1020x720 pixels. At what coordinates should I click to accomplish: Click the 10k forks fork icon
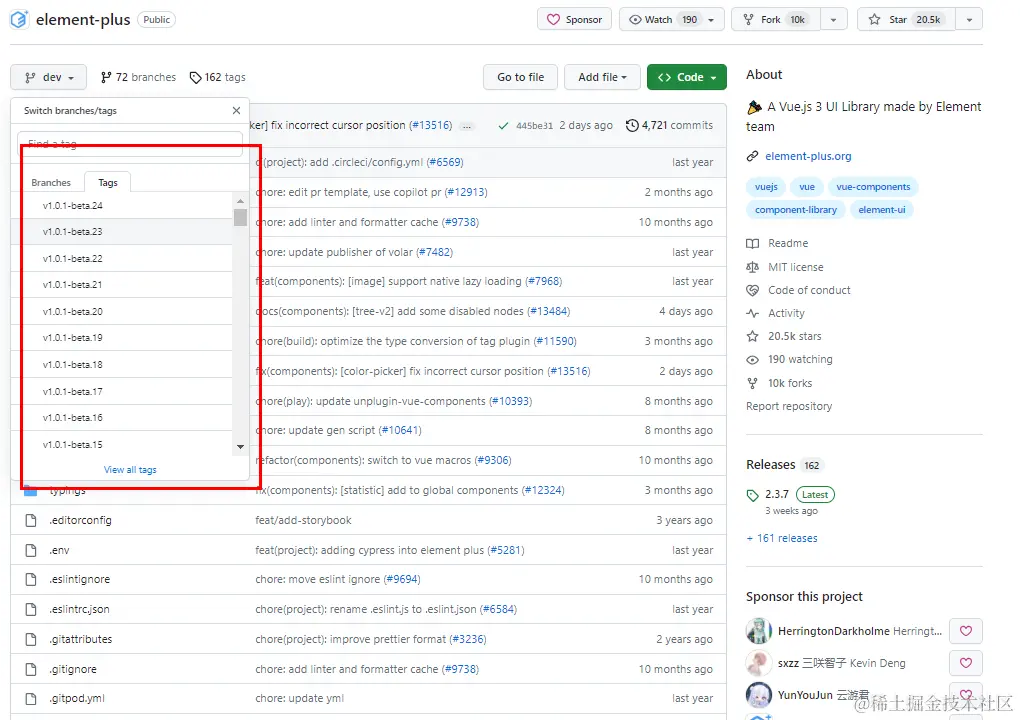[753, 383]
